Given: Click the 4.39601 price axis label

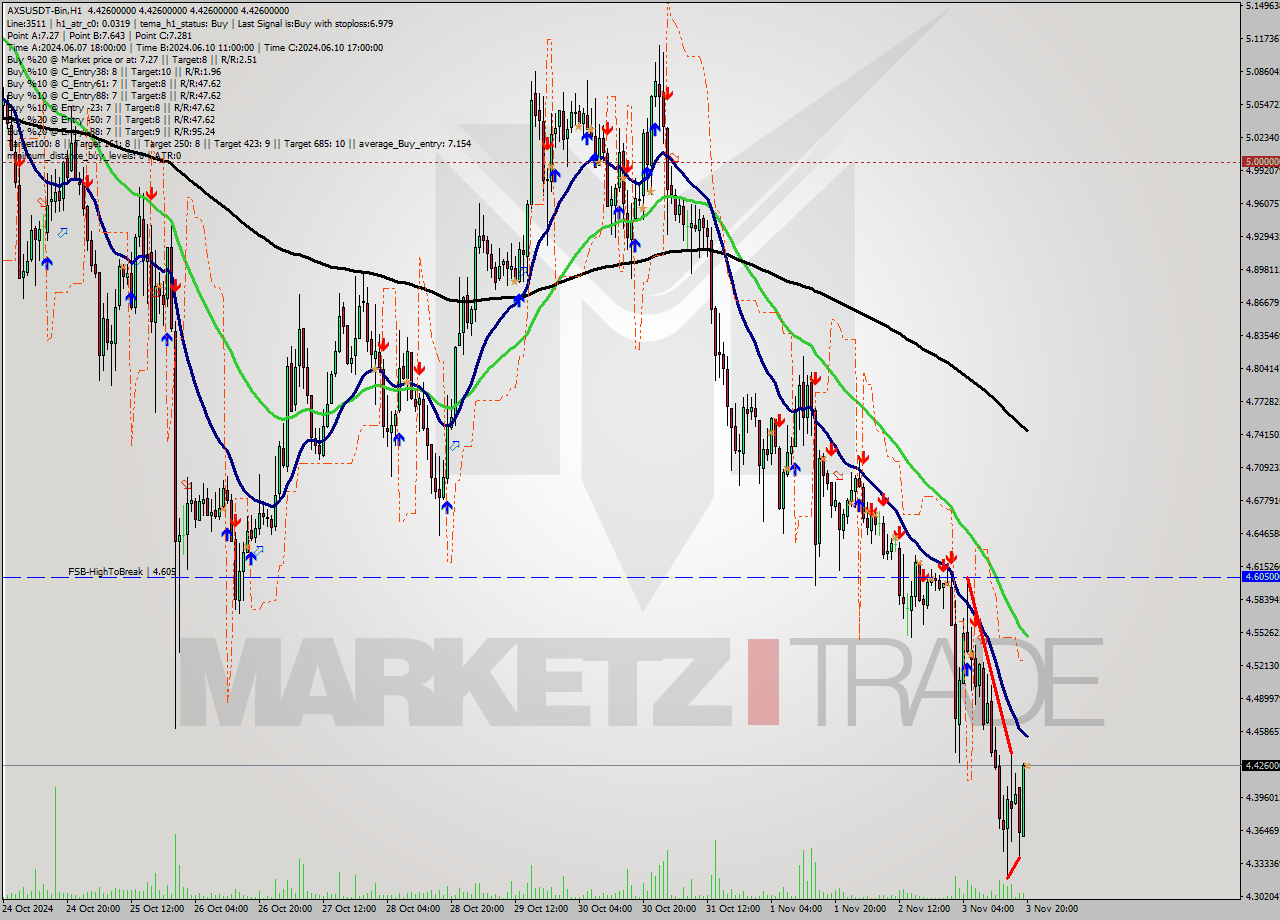Looking at the screenshot, I should (x=1262, y=798).
